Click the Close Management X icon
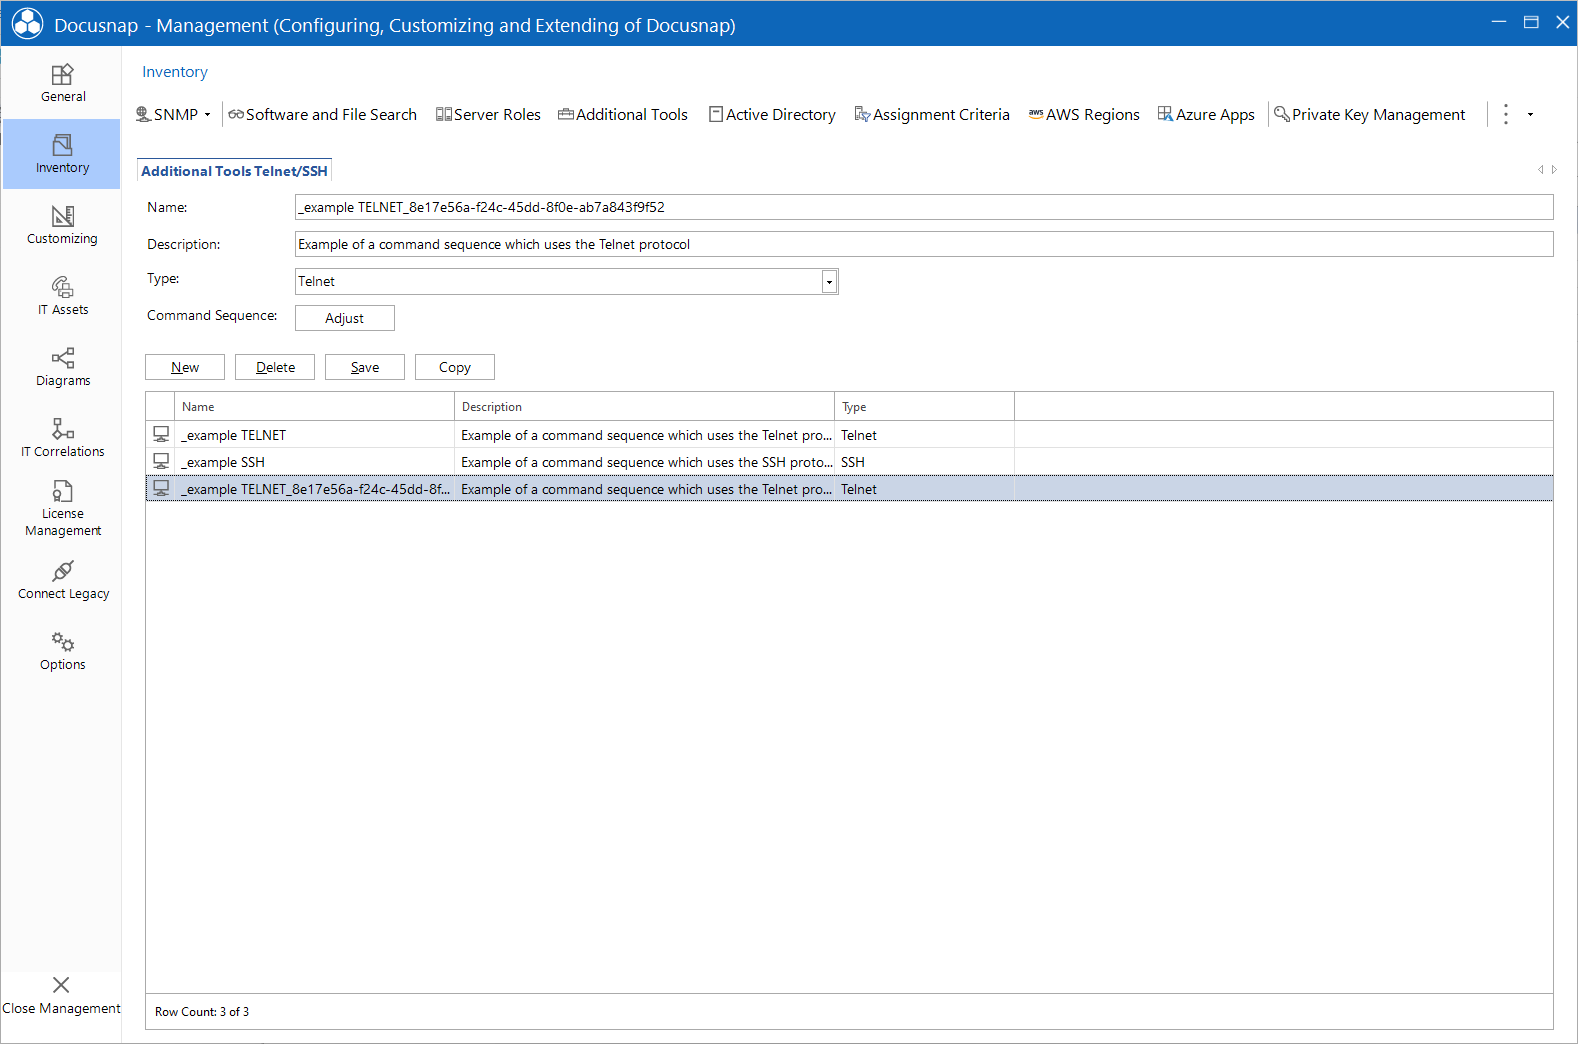 61,985
